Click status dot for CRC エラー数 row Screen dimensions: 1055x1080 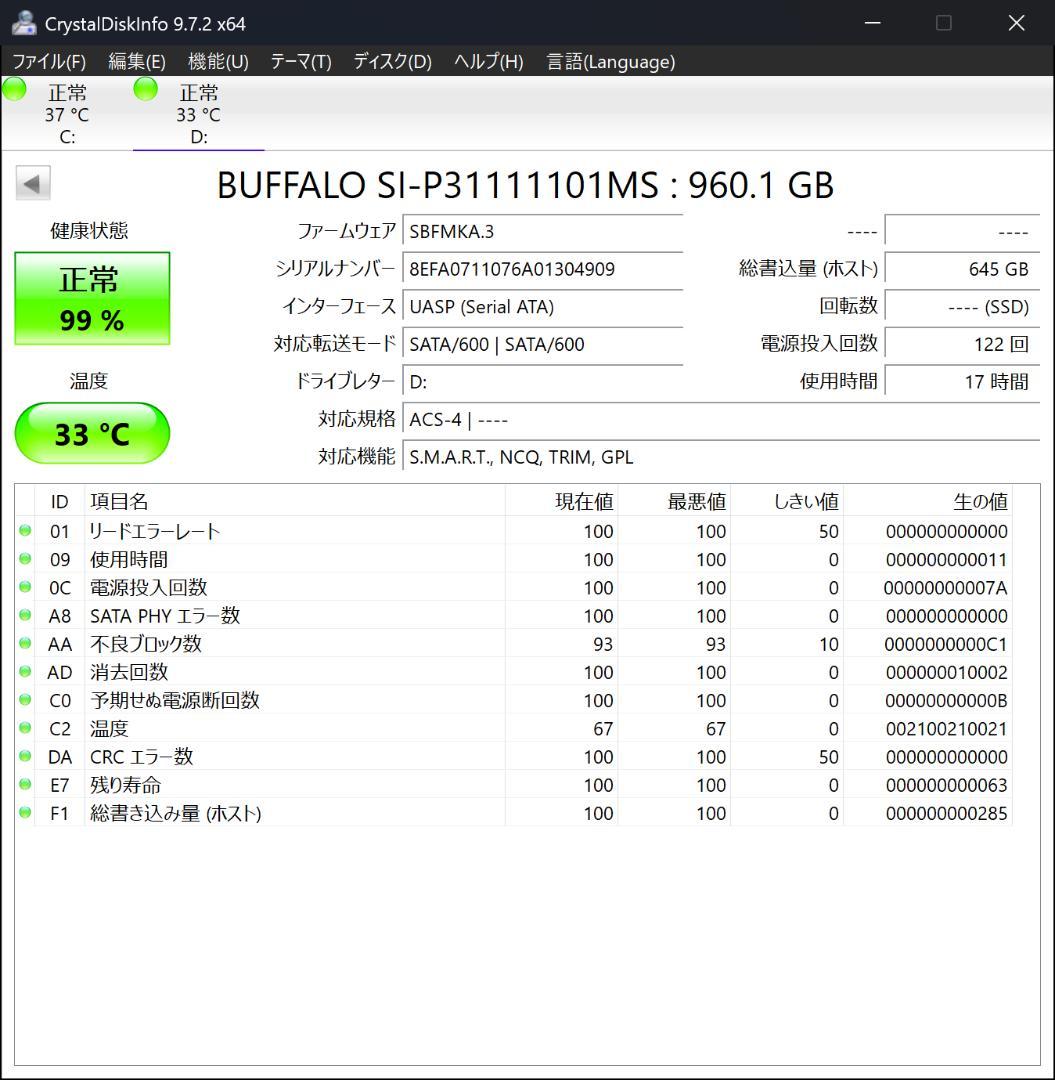point(25,756)
